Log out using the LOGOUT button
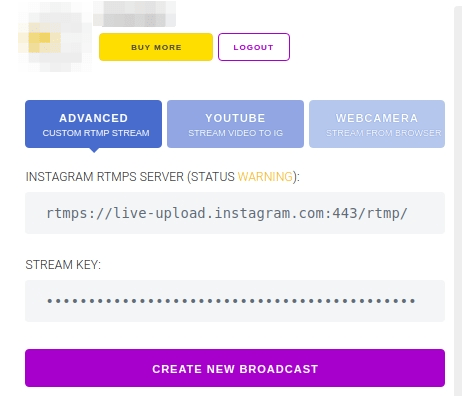462x396 pixels. tap(254, 47)
